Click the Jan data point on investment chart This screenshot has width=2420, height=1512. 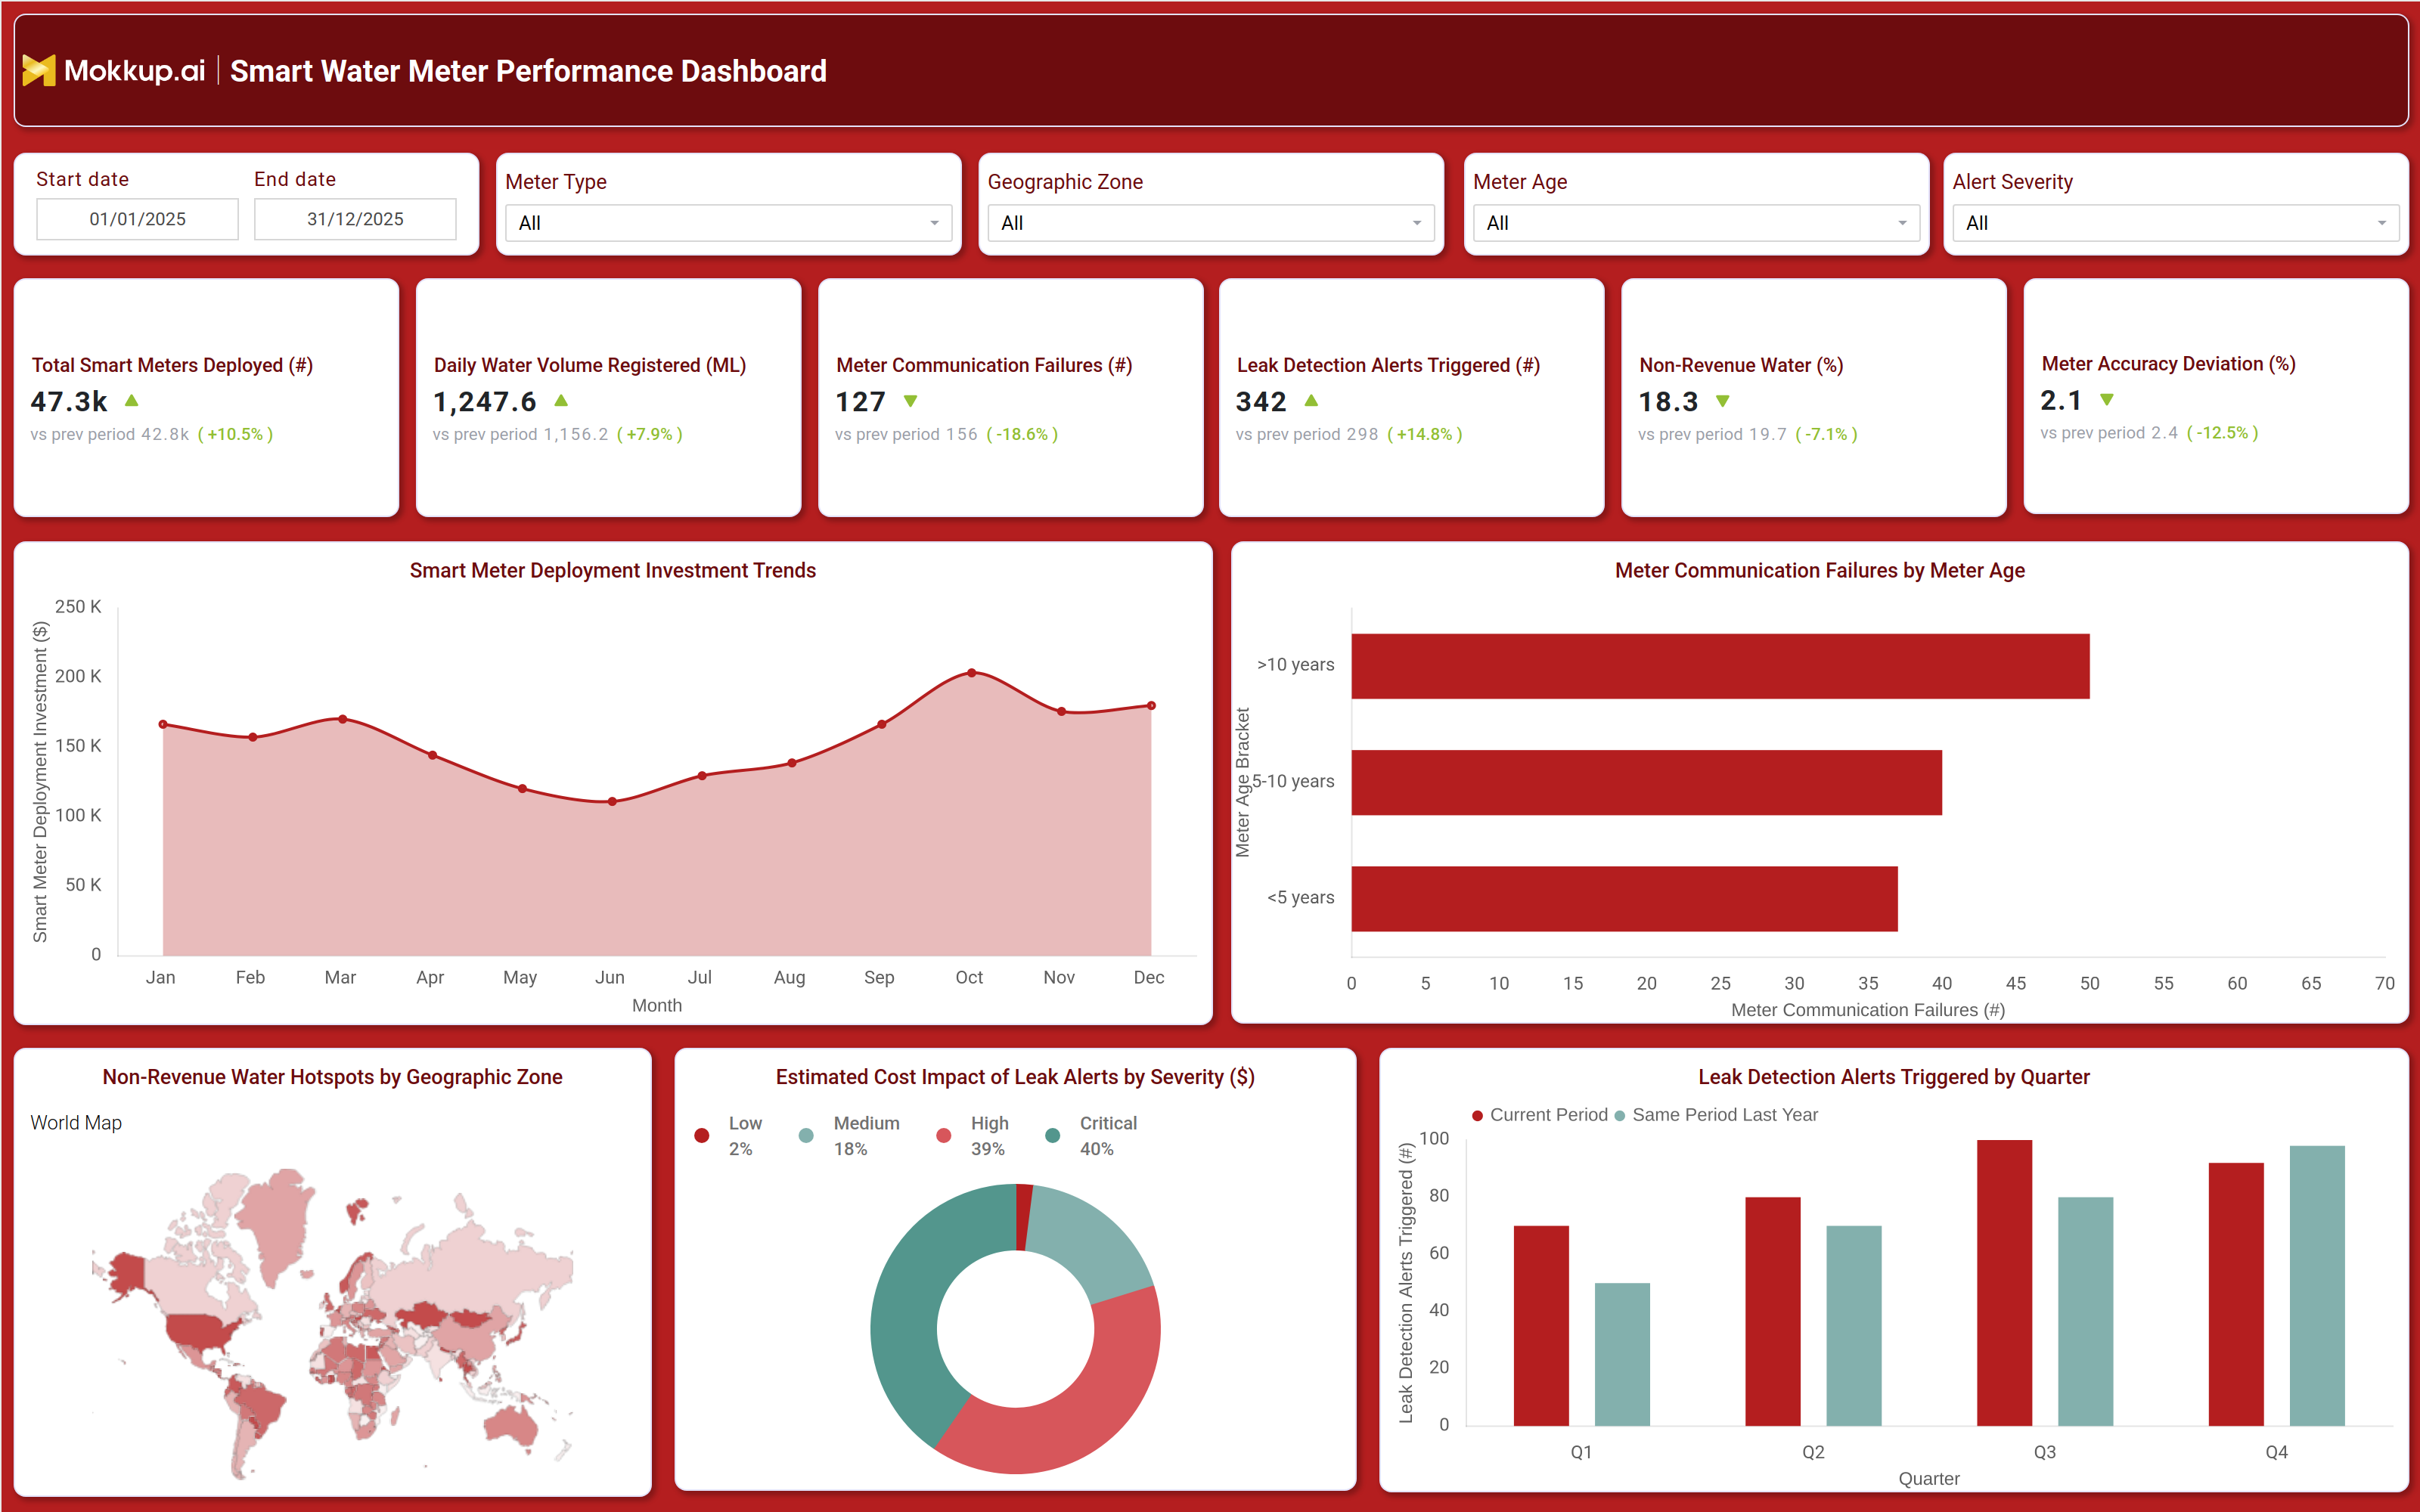pyautogui.click(x=163, y=724)
